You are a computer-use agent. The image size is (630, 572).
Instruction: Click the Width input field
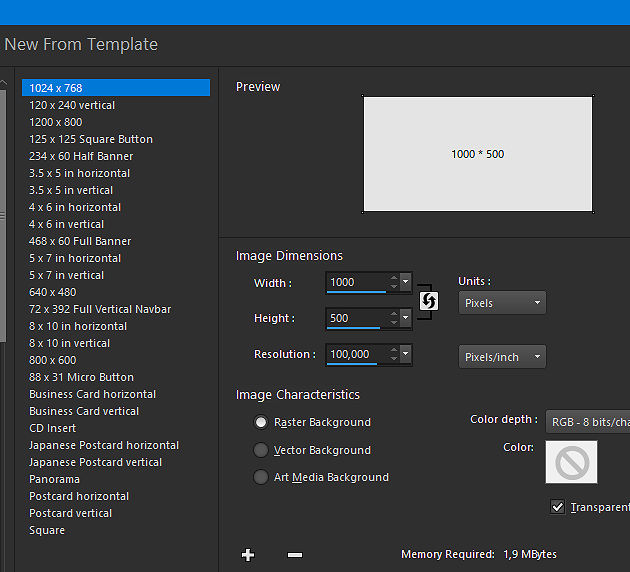point(355,283)
